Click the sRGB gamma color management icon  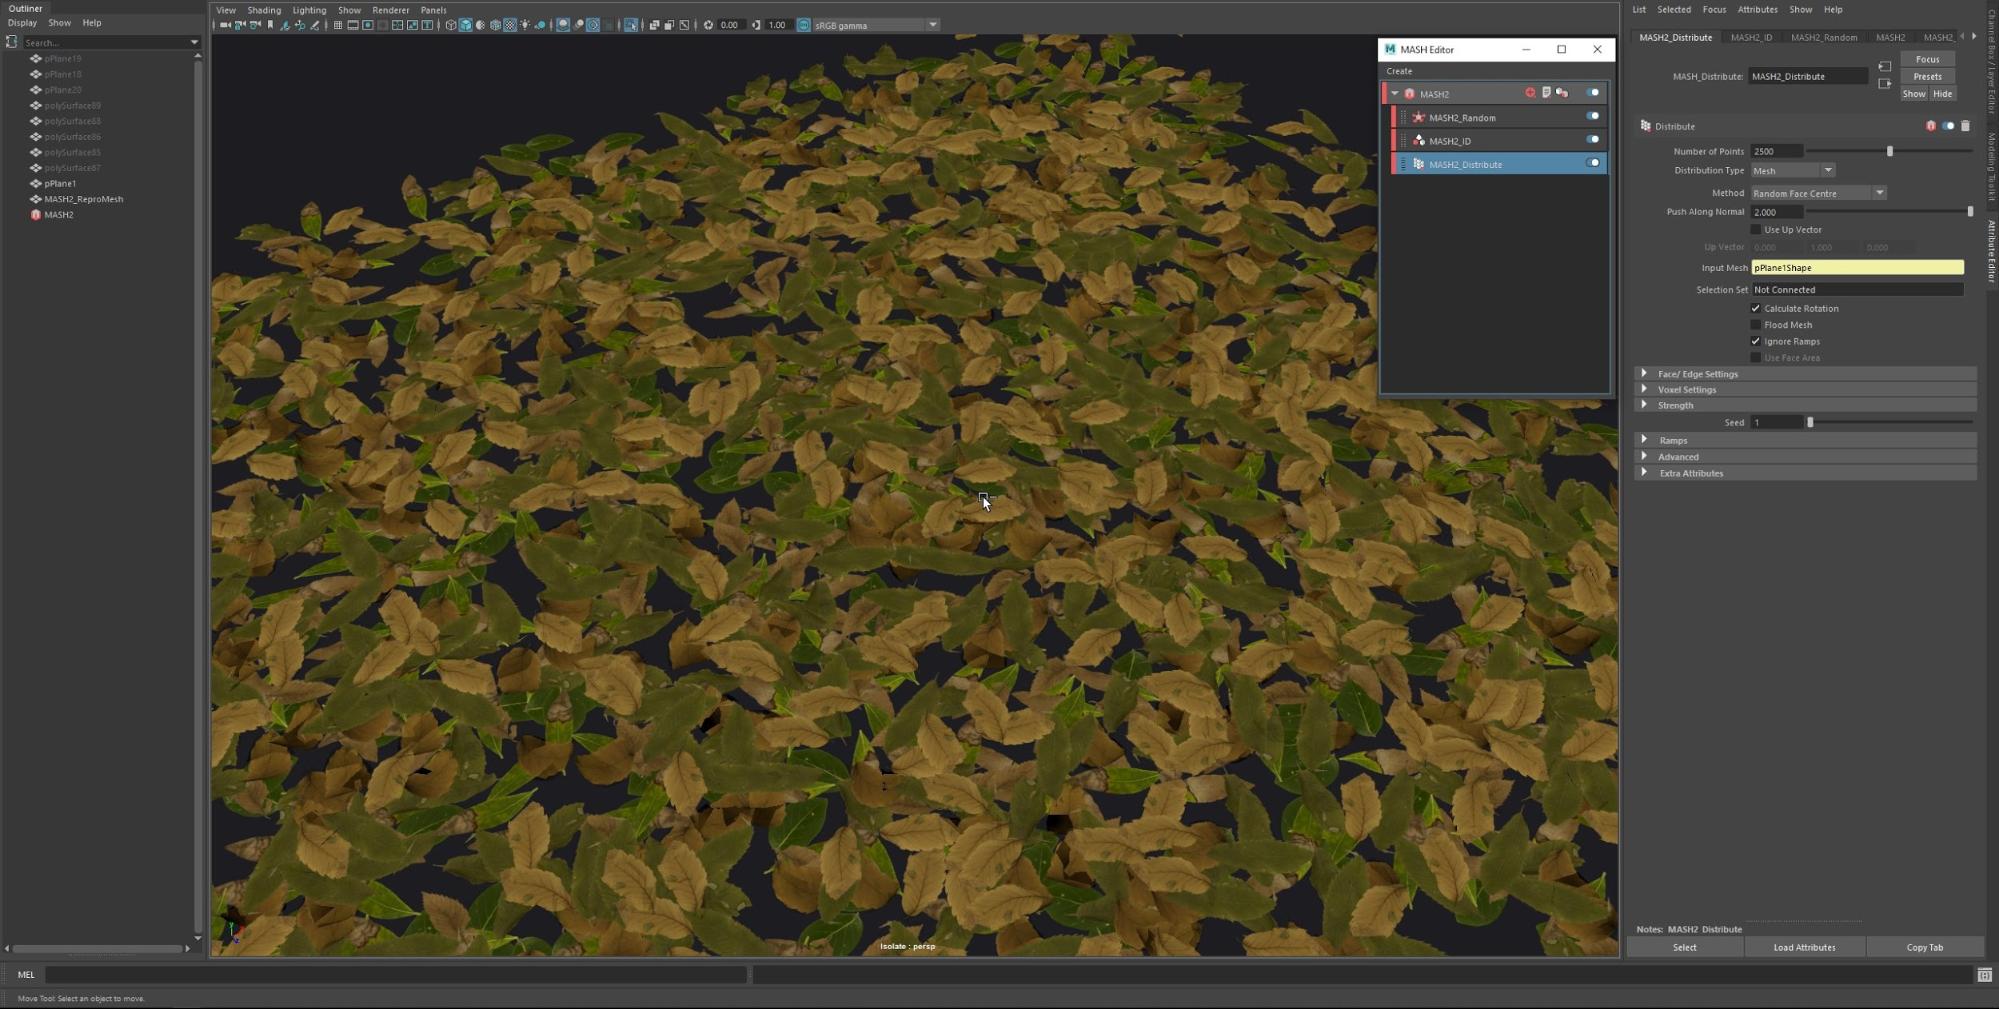click(804, 25)
